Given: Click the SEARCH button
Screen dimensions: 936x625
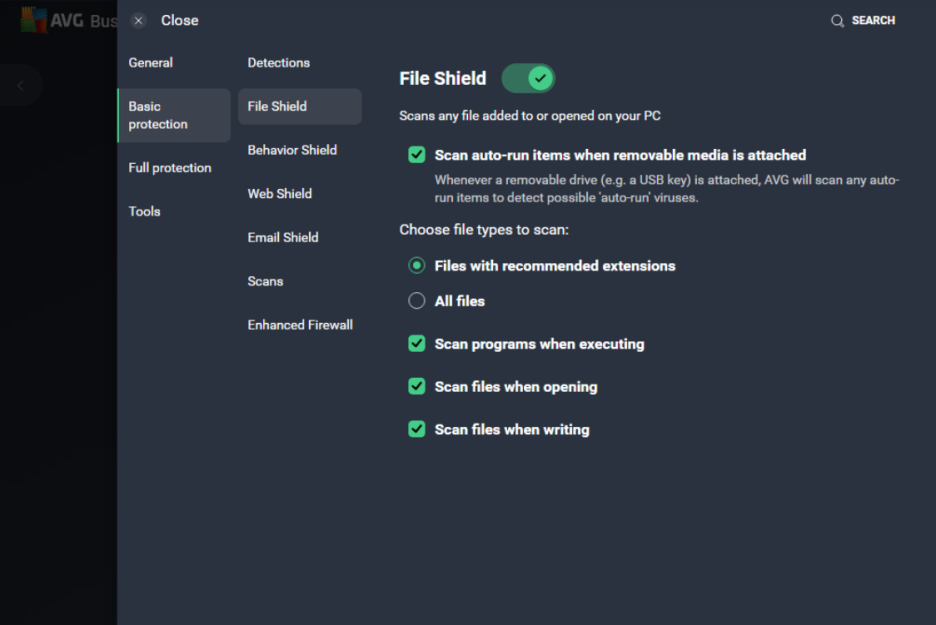Looking at the screenshot, I should (872, 20).
